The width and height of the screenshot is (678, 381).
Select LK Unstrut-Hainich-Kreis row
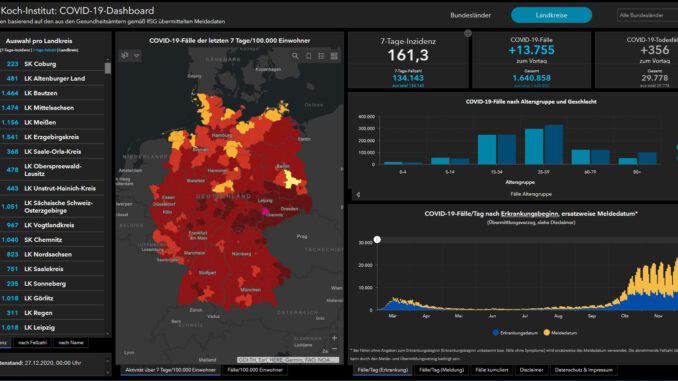click(x=52, y=189)
